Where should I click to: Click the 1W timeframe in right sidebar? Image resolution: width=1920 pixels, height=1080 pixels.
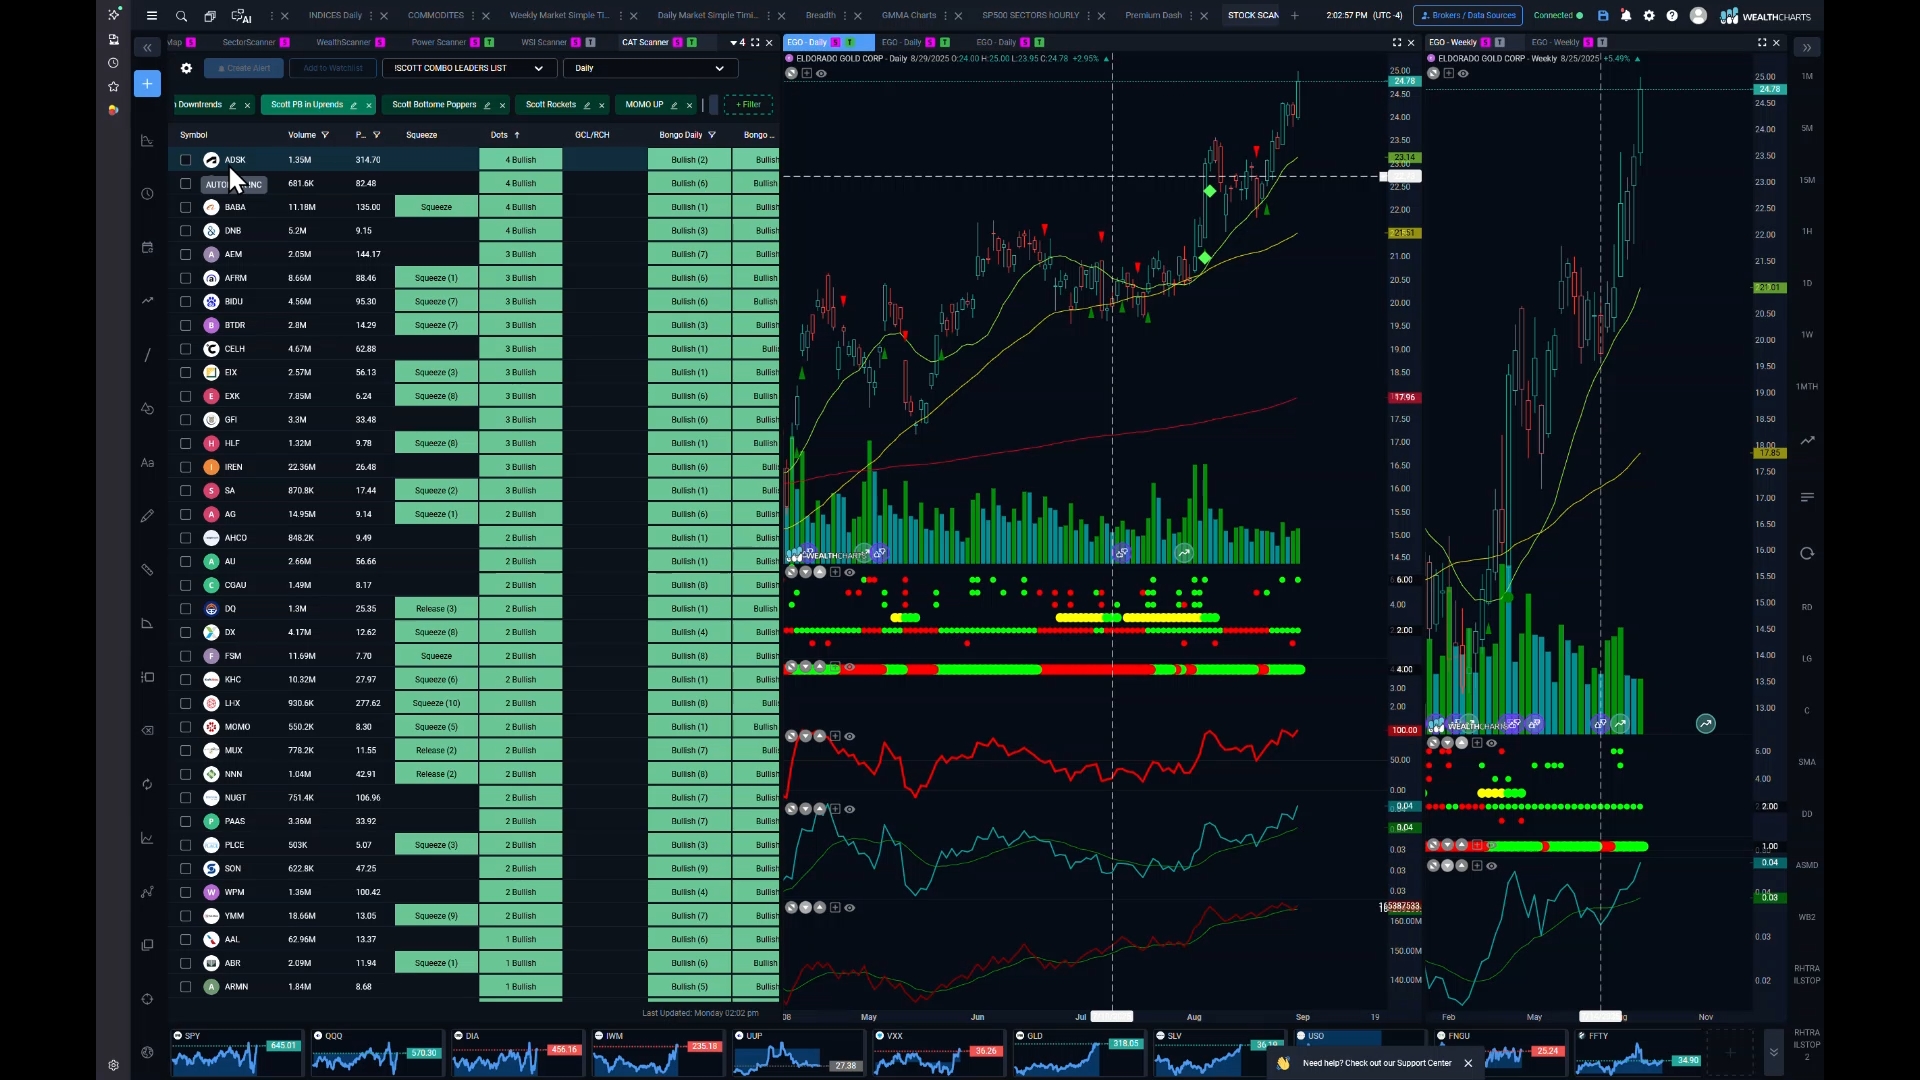click(1807, 335)
